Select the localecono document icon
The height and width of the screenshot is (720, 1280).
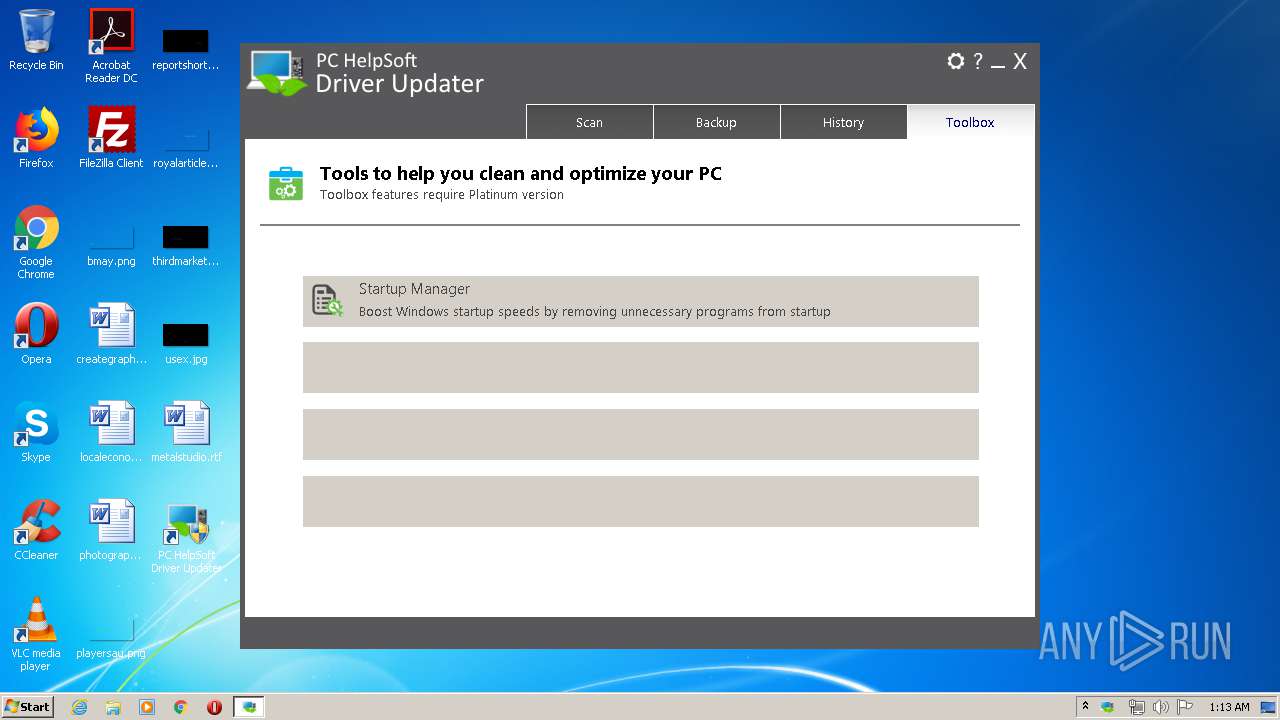pos(111,432)
